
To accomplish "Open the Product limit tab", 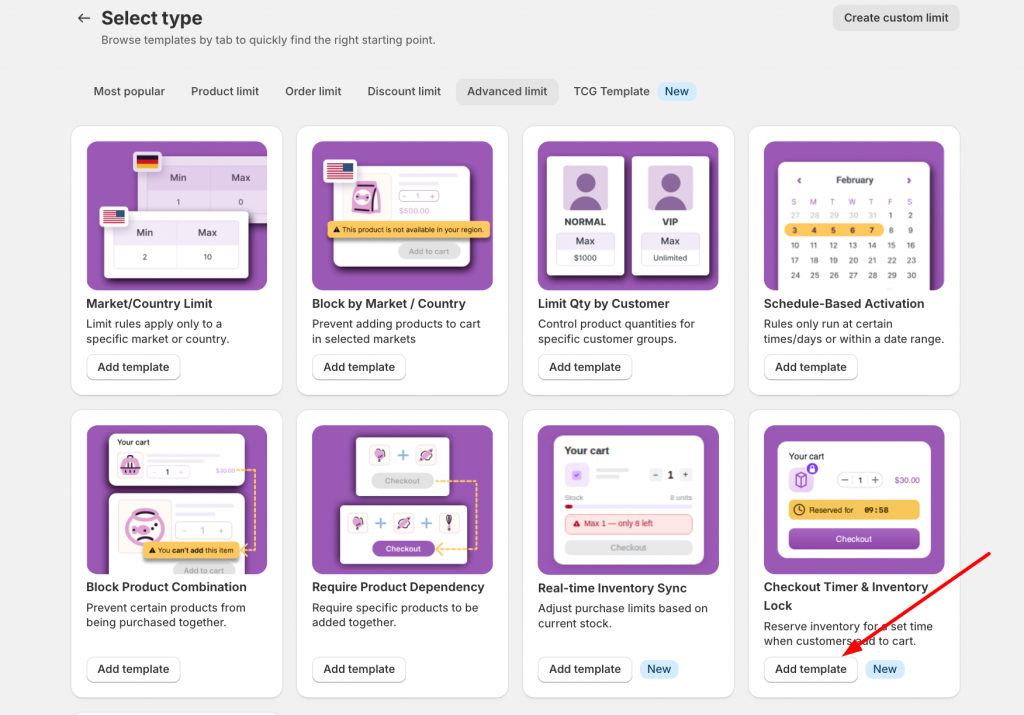I will [225, 91].
